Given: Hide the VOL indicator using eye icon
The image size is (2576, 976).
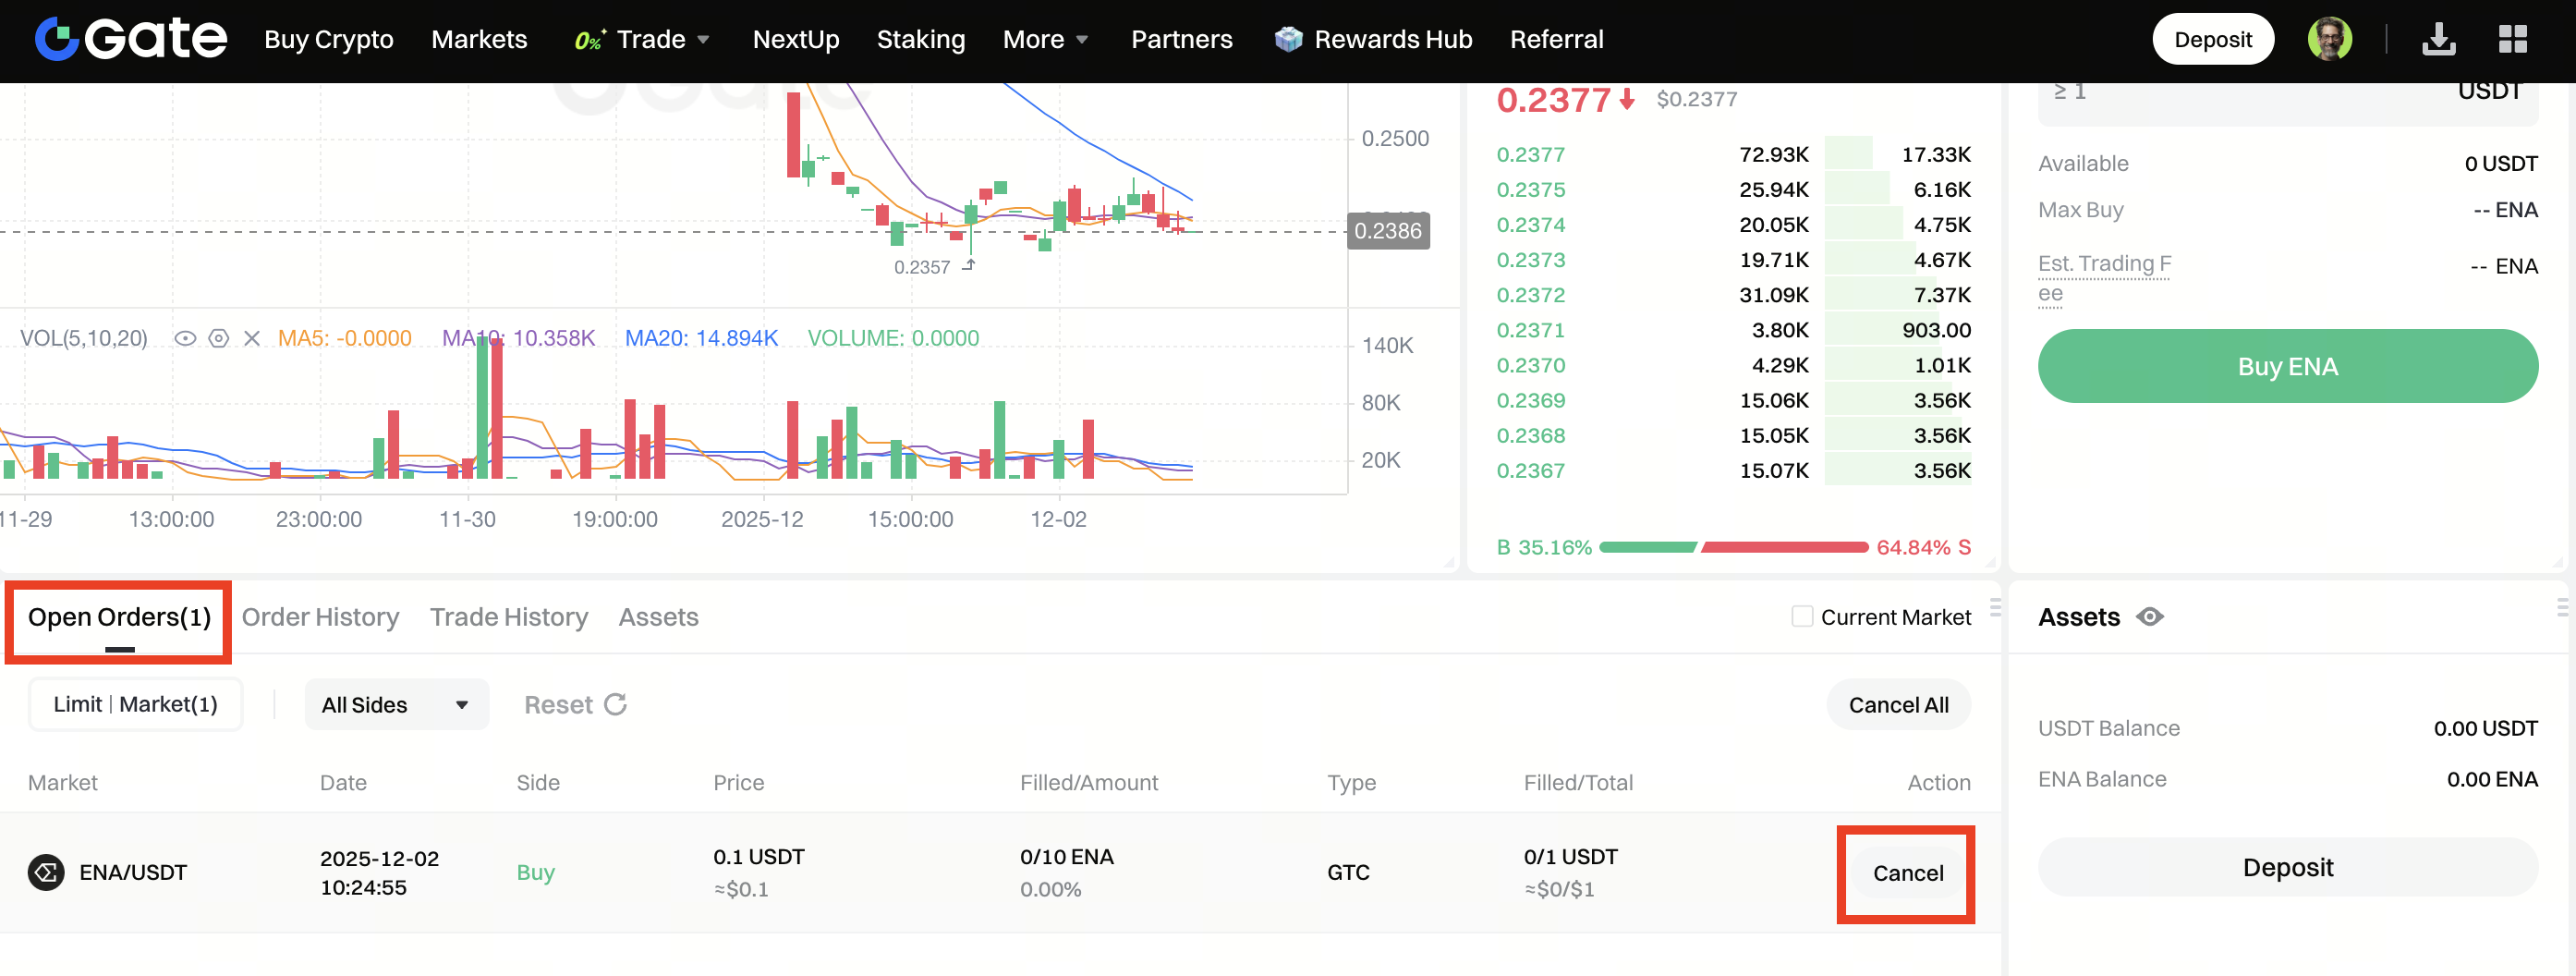Looking at the screenshot, I should click(185, 338).
